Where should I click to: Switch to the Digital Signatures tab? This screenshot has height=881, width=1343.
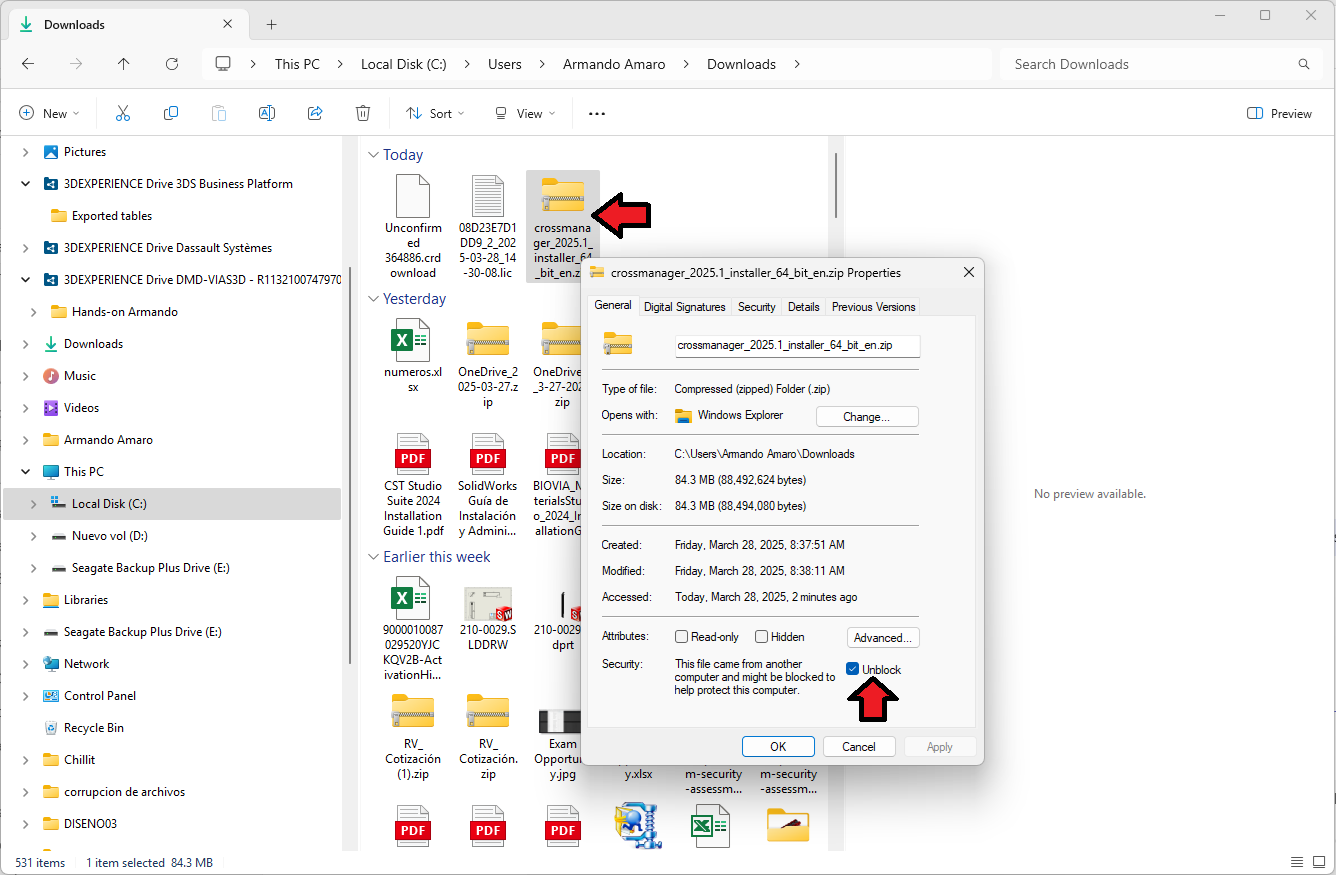coord(685,307)
